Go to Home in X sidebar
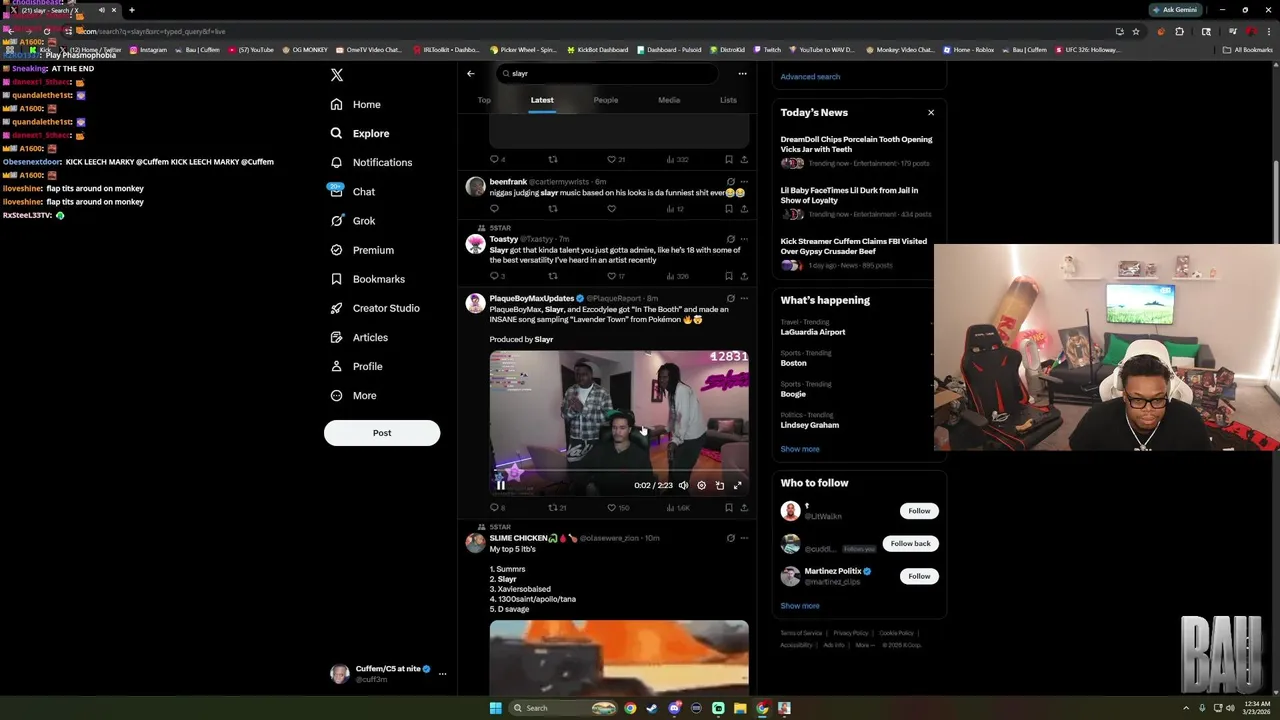1280x720 pixels. (355, 104)
